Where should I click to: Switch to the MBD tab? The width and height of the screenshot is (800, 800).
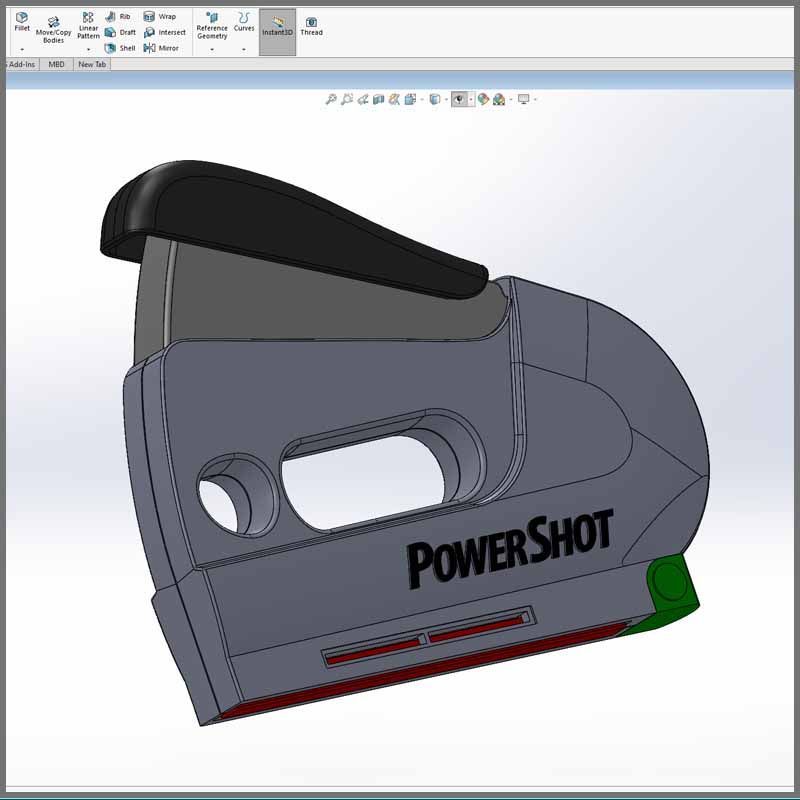tap(56, 64)
